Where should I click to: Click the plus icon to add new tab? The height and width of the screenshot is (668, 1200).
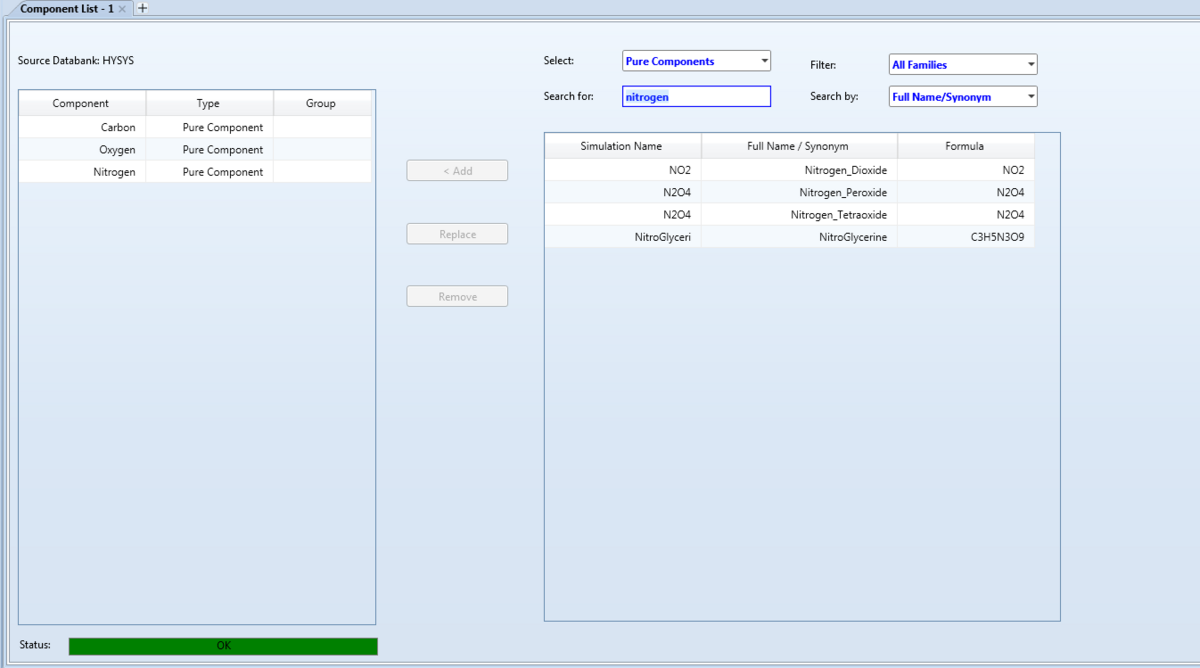pos(142,8)
